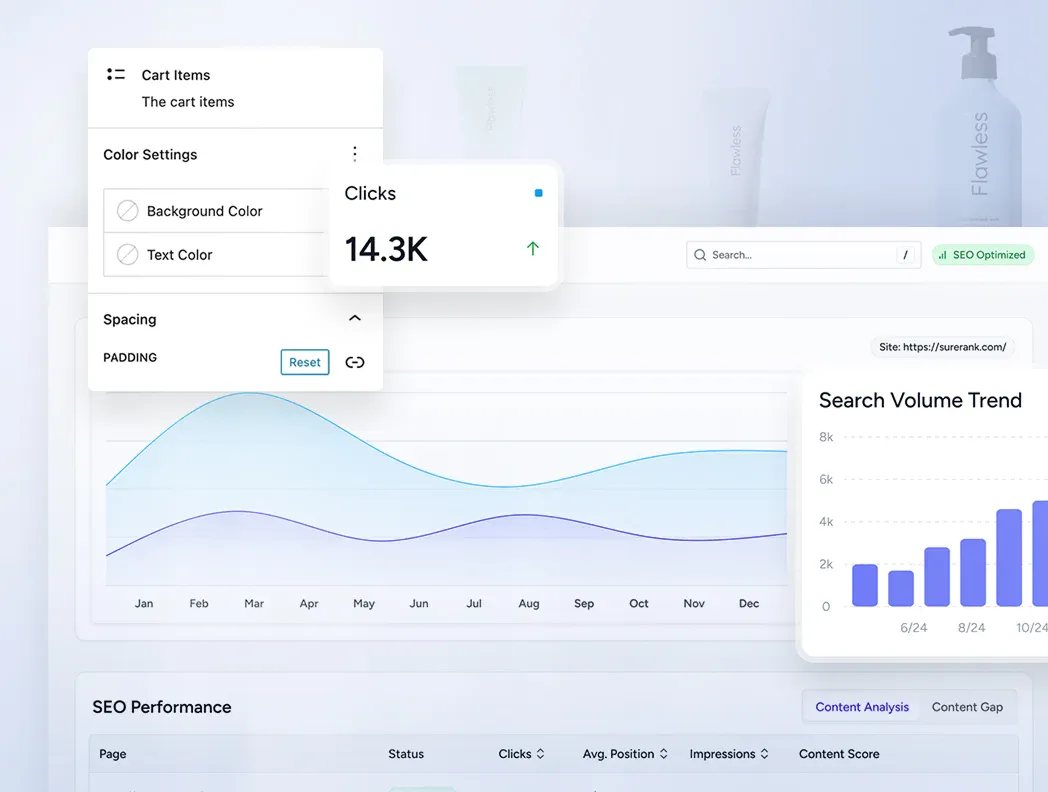Select the Background Color swatch

point(128,211)
